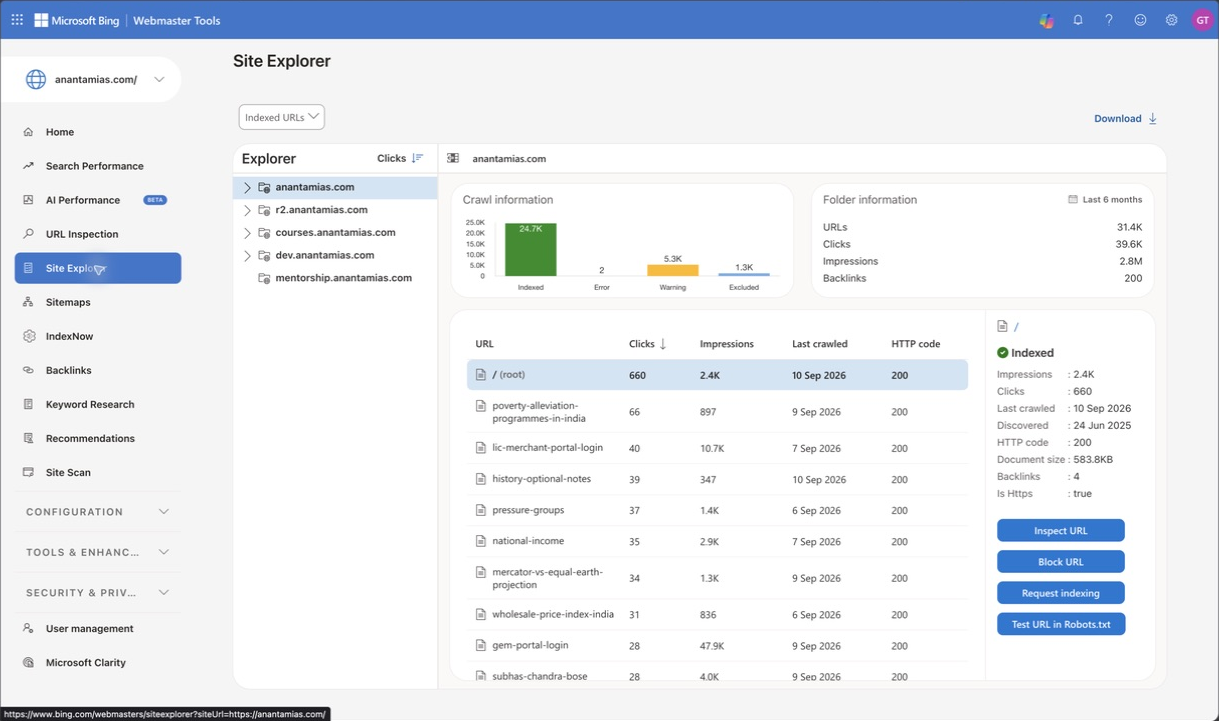Open the settings gear icon
This screenshot has height=721, width=1219.
pos(1171,20)
